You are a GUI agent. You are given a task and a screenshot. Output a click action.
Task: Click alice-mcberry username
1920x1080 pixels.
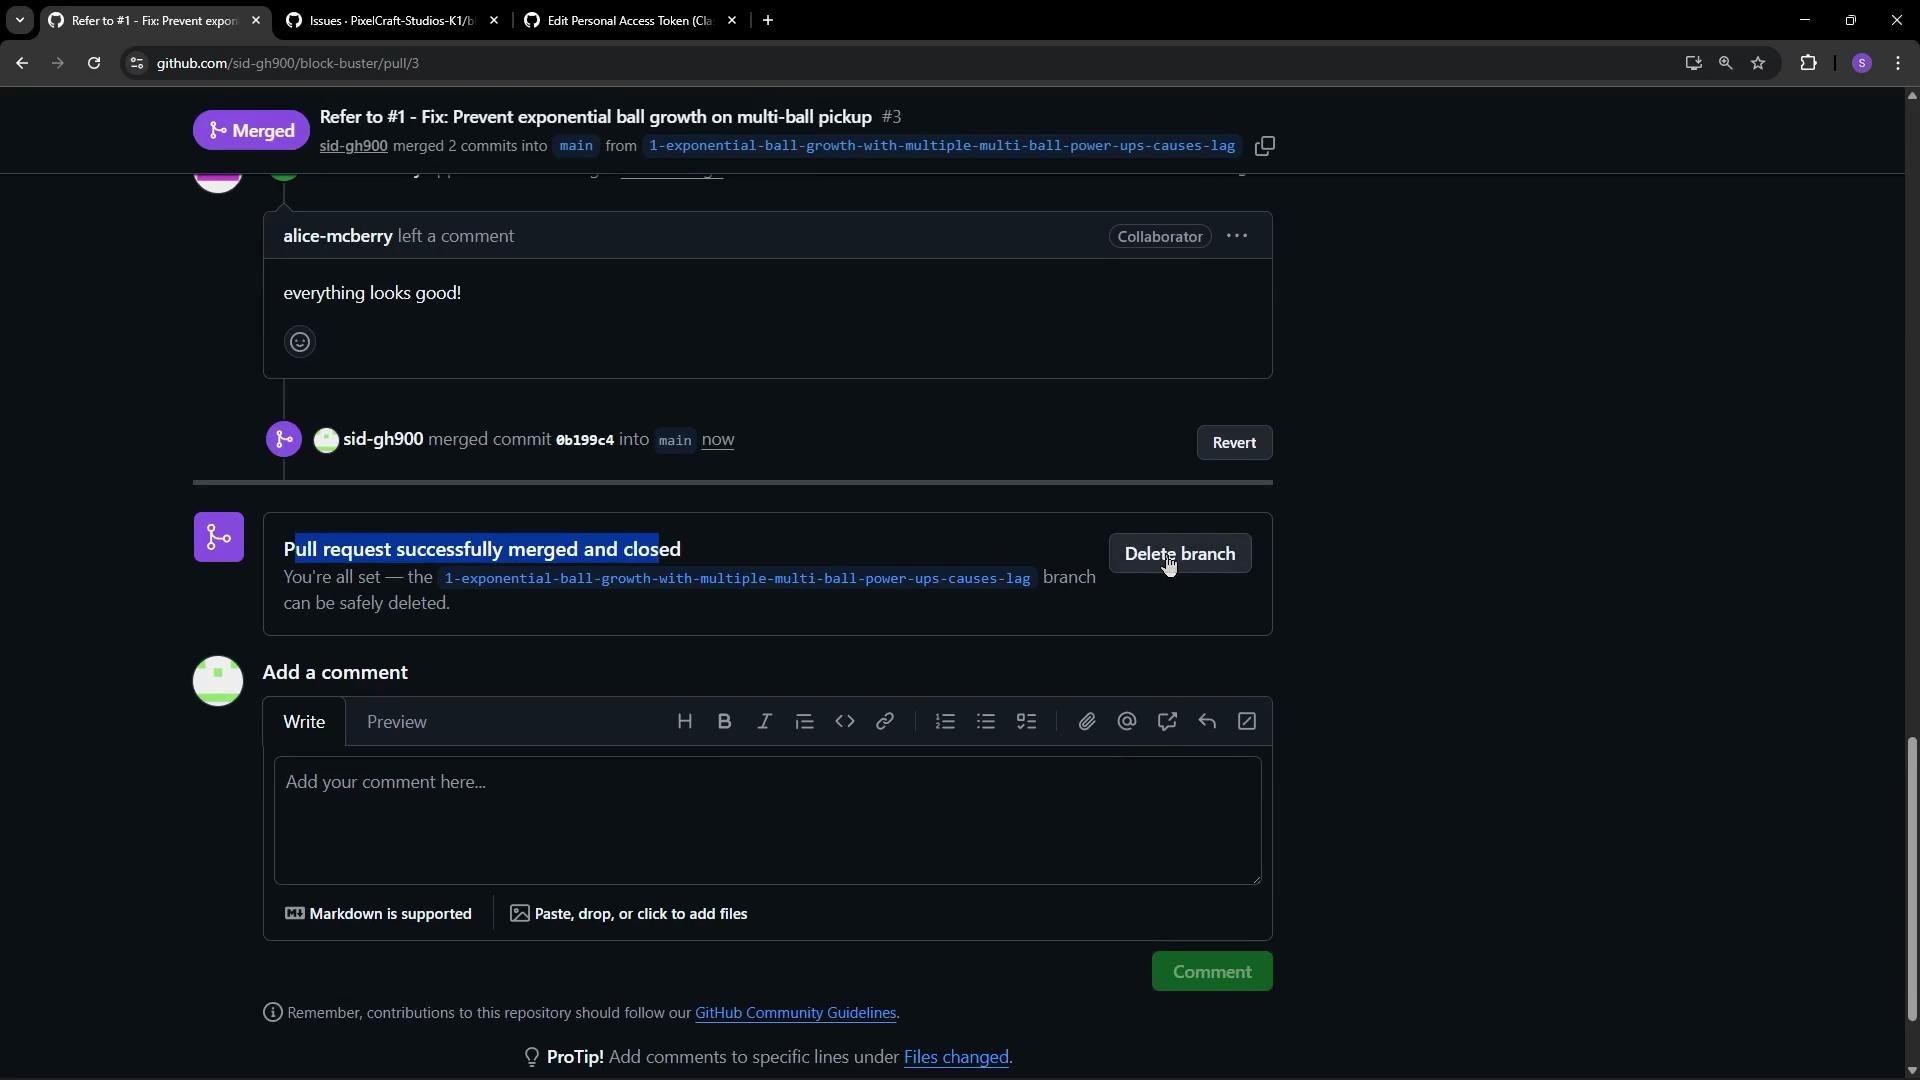point(338,236)
